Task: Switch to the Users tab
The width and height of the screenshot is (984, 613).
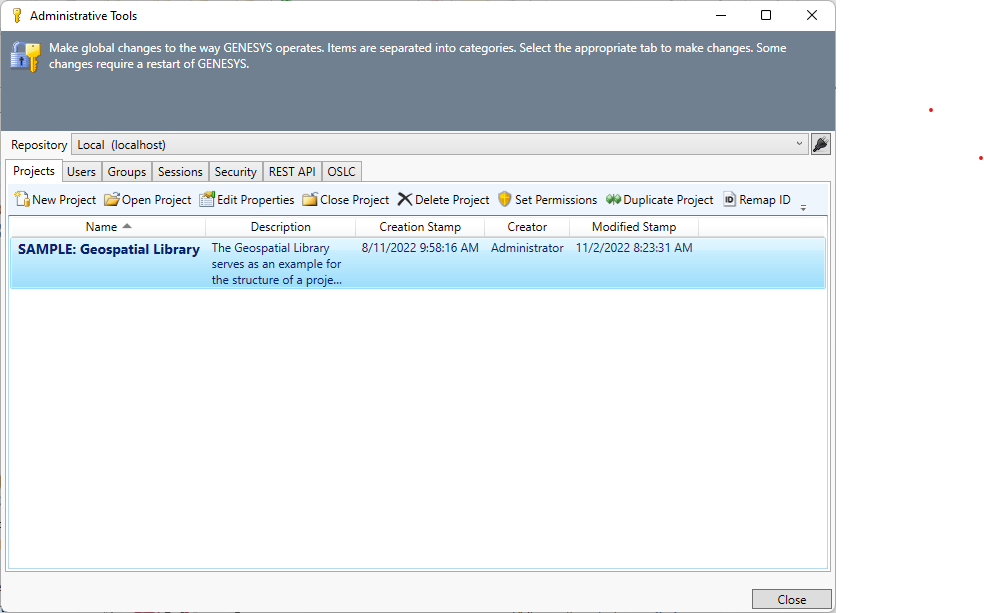Action: point(81,172)
